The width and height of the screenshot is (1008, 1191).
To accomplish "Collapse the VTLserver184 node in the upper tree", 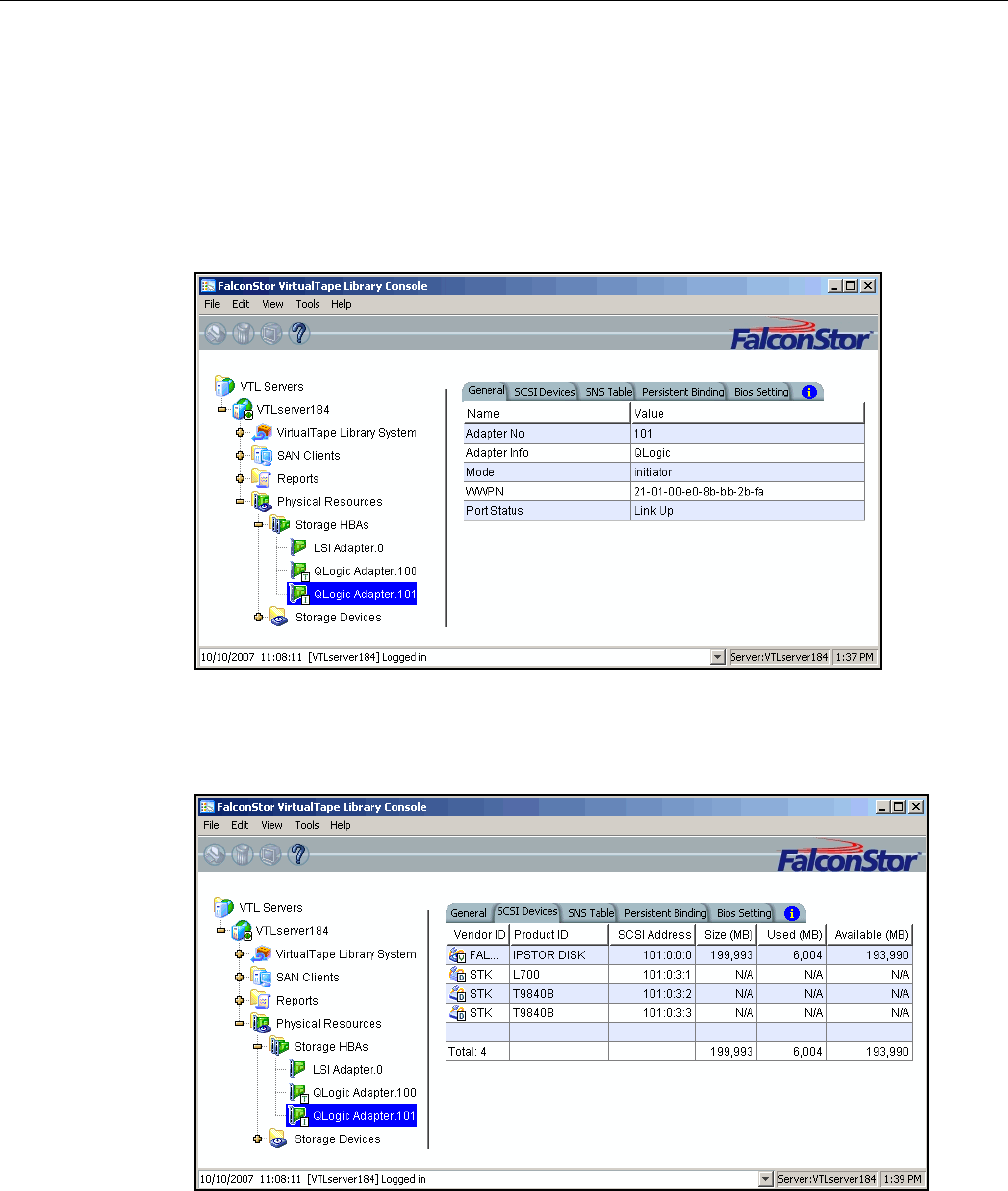I will tap(222, 409).
